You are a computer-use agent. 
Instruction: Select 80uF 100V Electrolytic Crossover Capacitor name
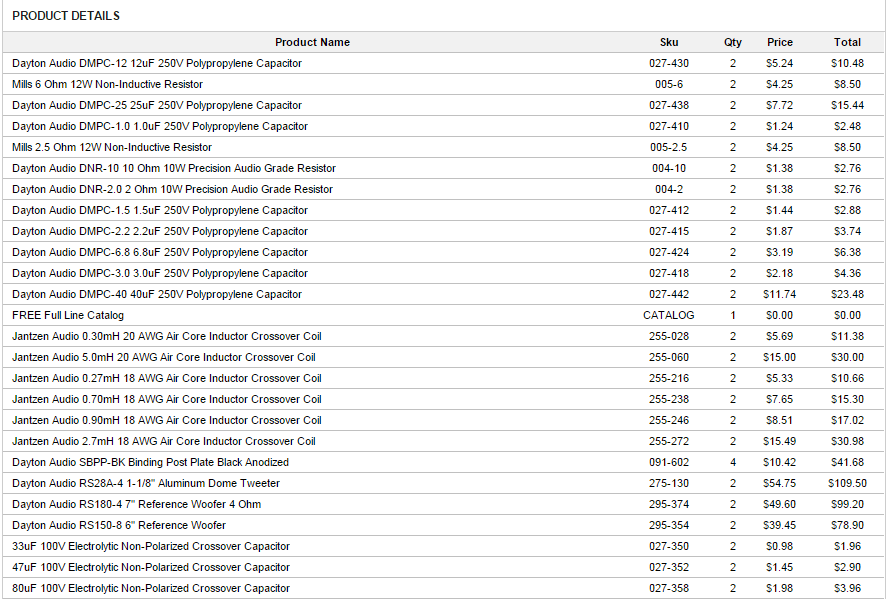[150, 588]
